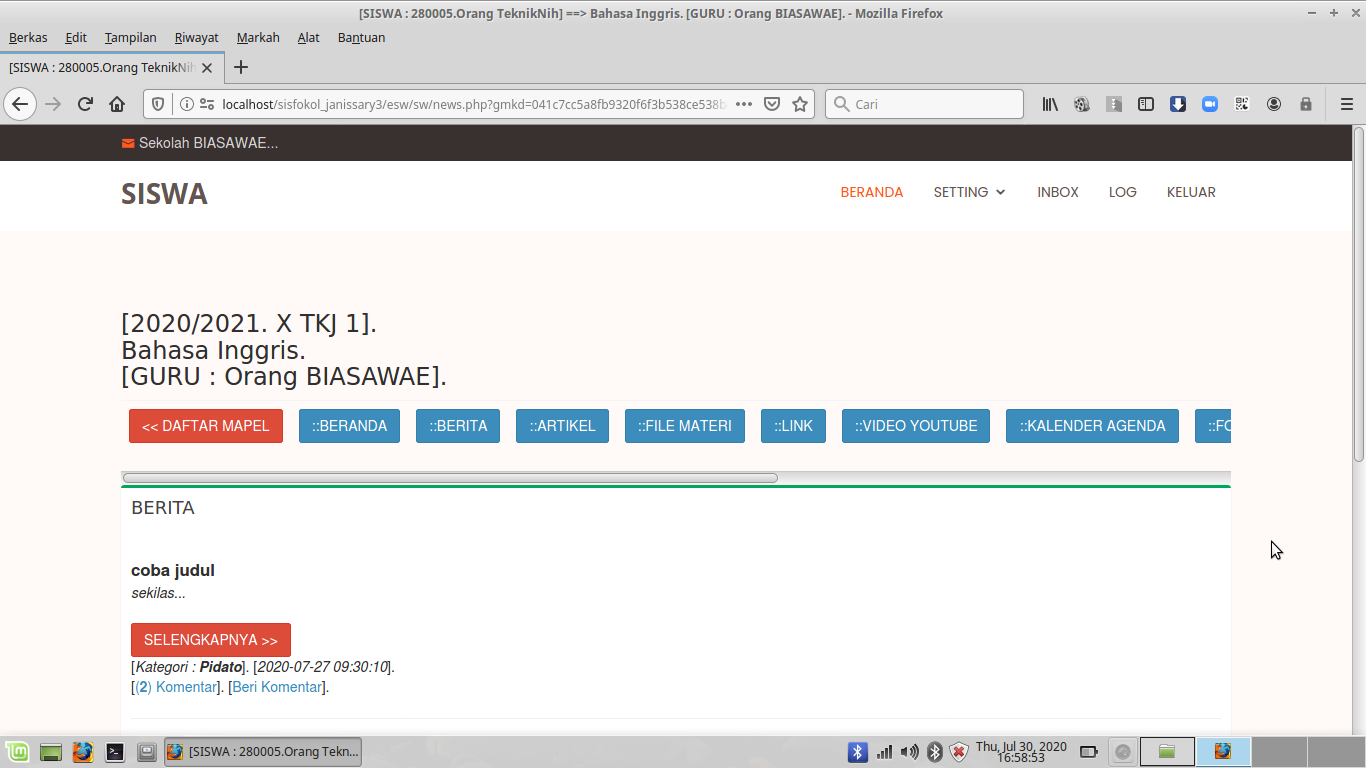Image resolution: width=1366 pixels, height=768 pixels.
Task: Open the tracking protection shield
Action: (158, 104)
